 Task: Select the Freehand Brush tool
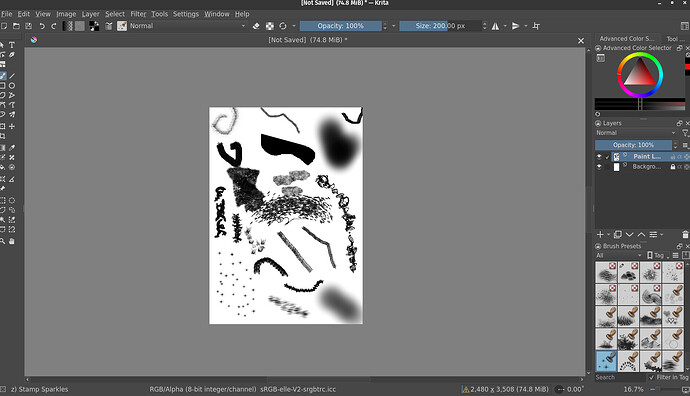(3, 76)
